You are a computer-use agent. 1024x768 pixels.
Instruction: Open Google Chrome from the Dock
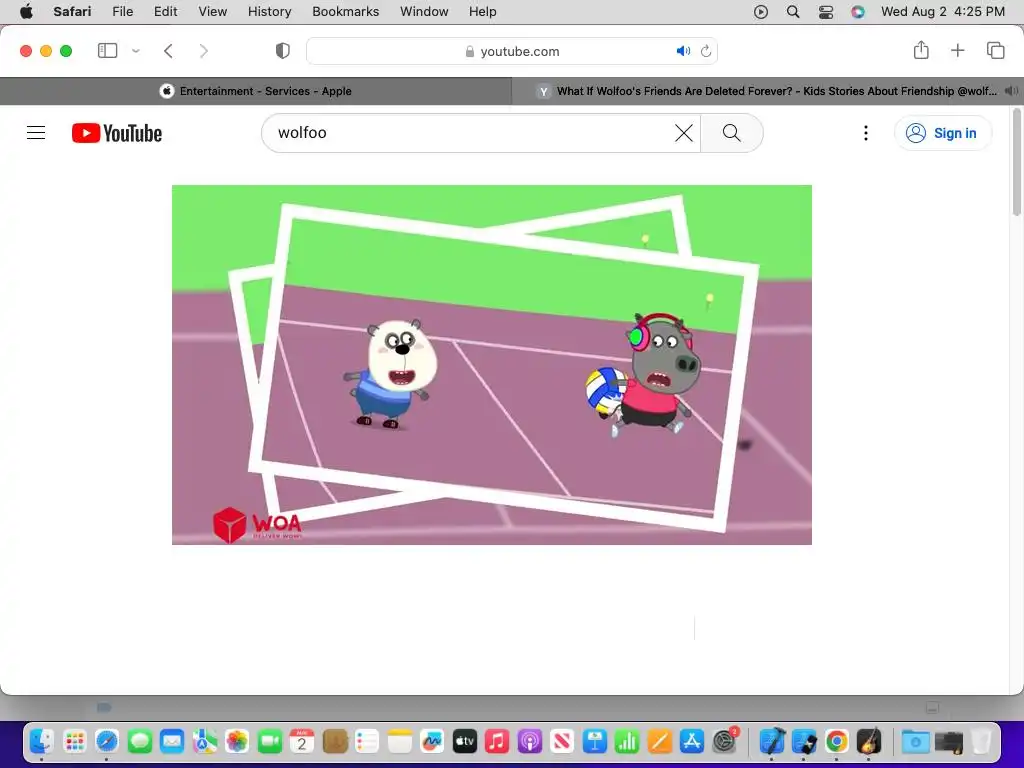click(x=837, y=742)
